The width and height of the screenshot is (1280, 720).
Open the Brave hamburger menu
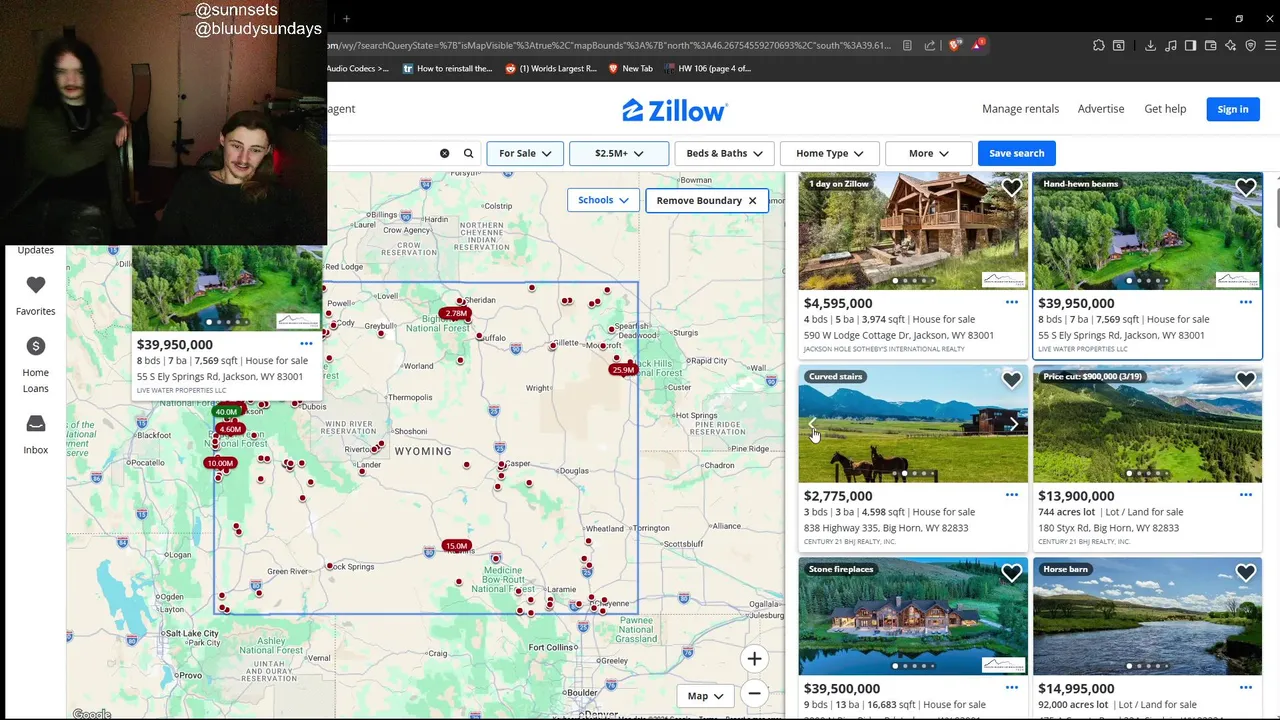[1271, 45]
